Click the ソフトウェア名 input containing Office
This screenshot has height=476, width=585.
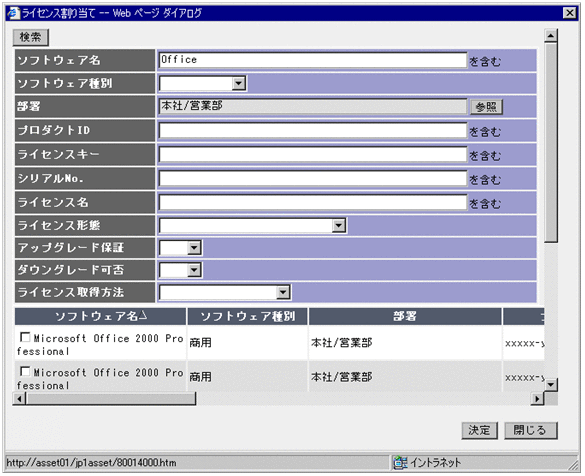point(313,60)
